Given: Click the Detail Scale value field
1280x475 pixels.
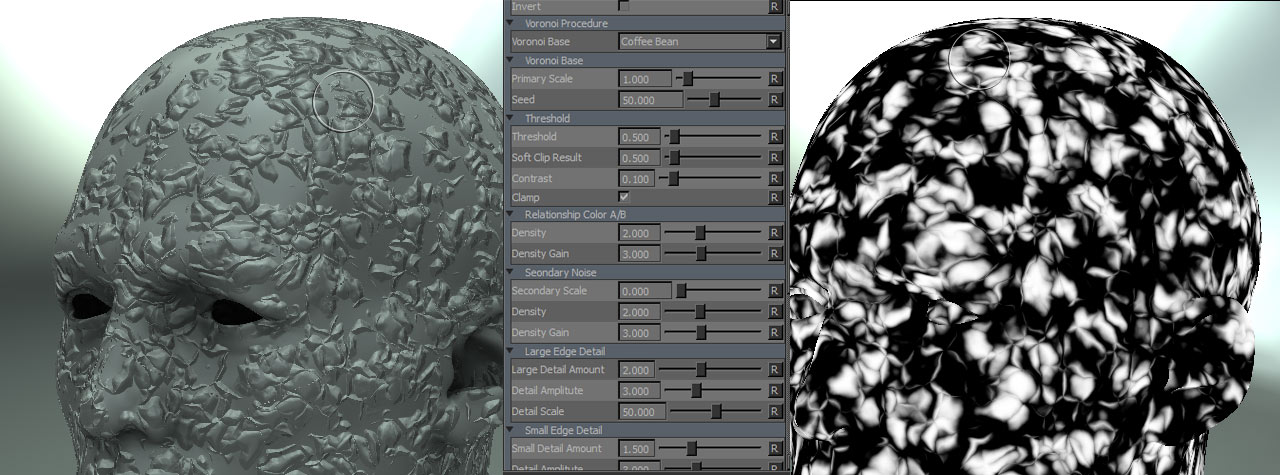Looking at the screenshot, I should click(x=641, y=412).
